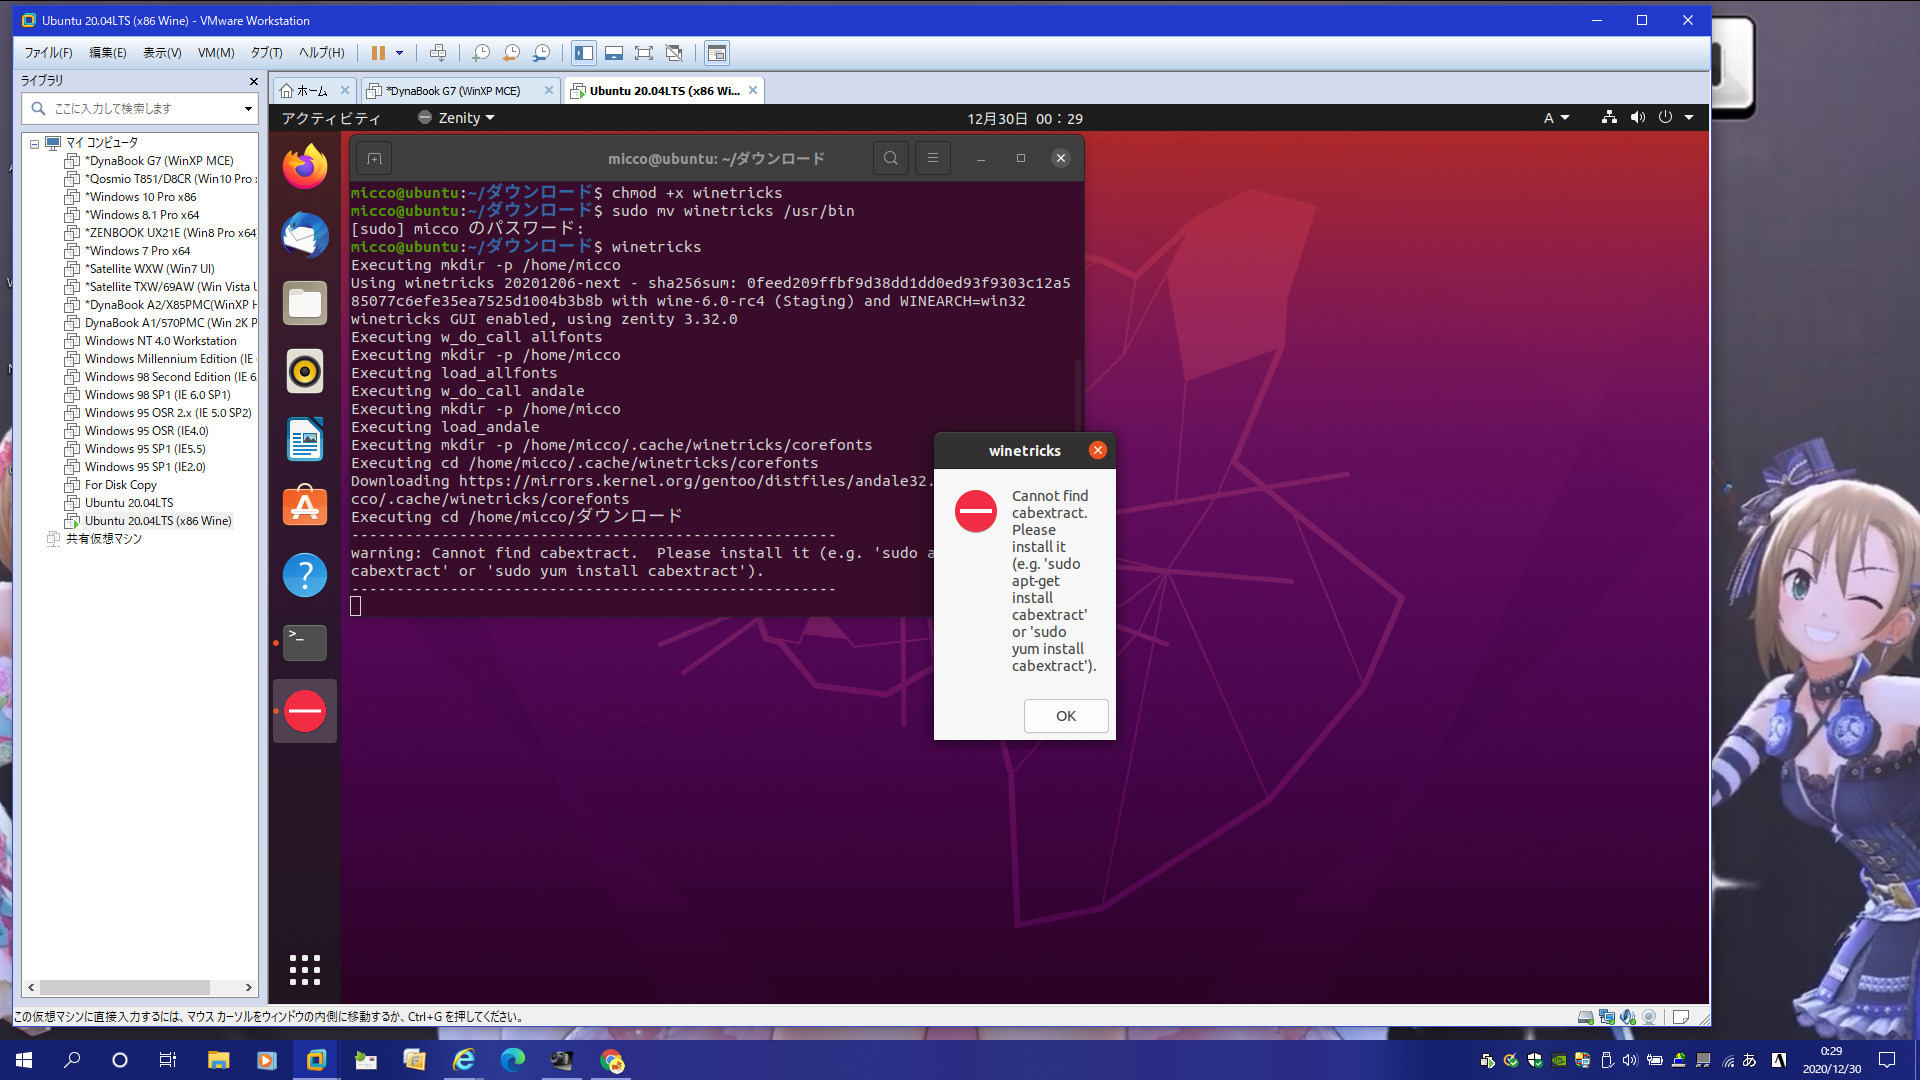Open the terminal hamburger menu
Viewport: 1920px width, 1080px height.
pos(932,158)
